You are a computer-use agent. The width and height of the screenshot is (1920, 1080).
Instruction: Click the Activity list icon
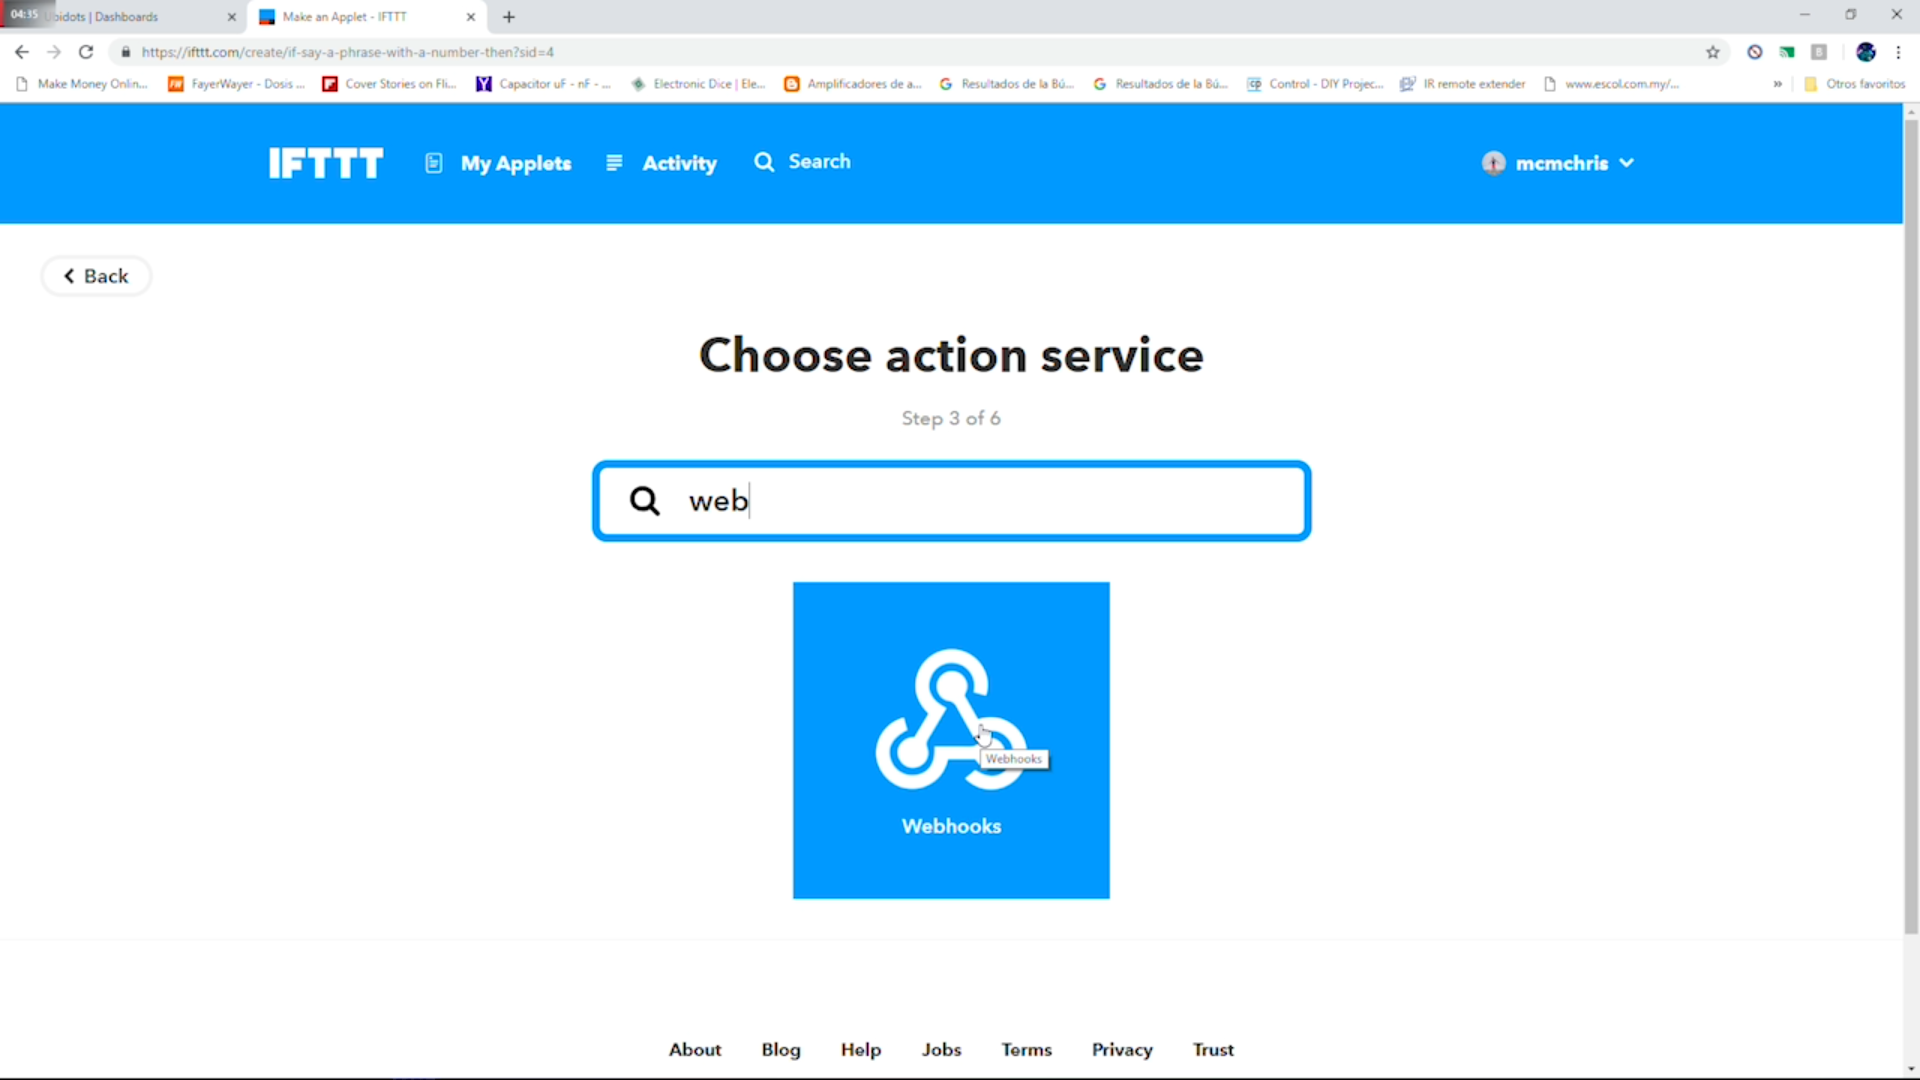[x=614, y=162]
